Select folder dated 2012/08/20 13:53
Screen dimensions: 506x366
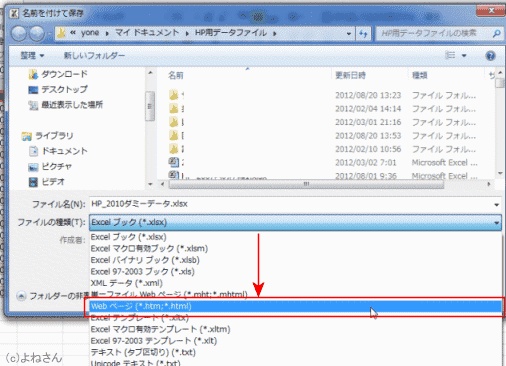pos(323,136)
